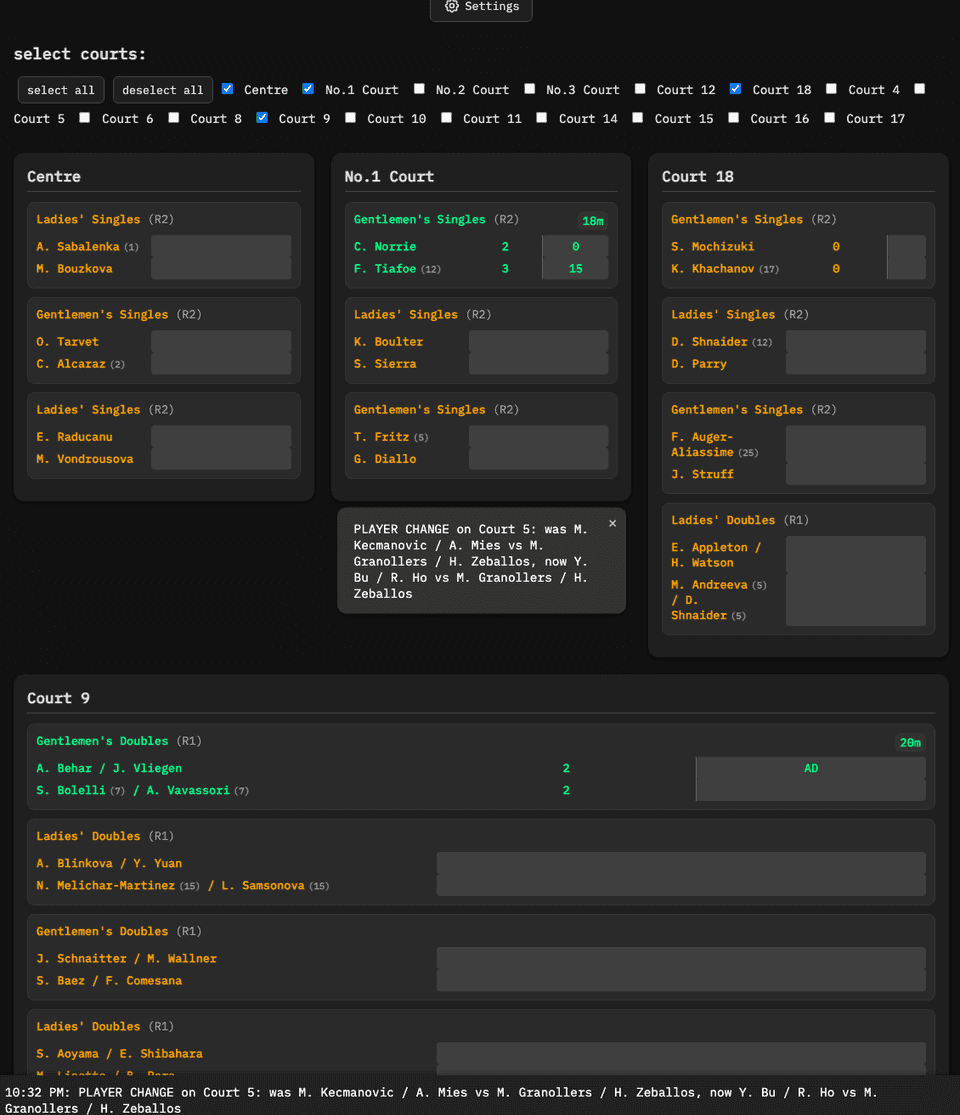
Task: Check the Court 10 checkbox
Action: tap(350, 117)
